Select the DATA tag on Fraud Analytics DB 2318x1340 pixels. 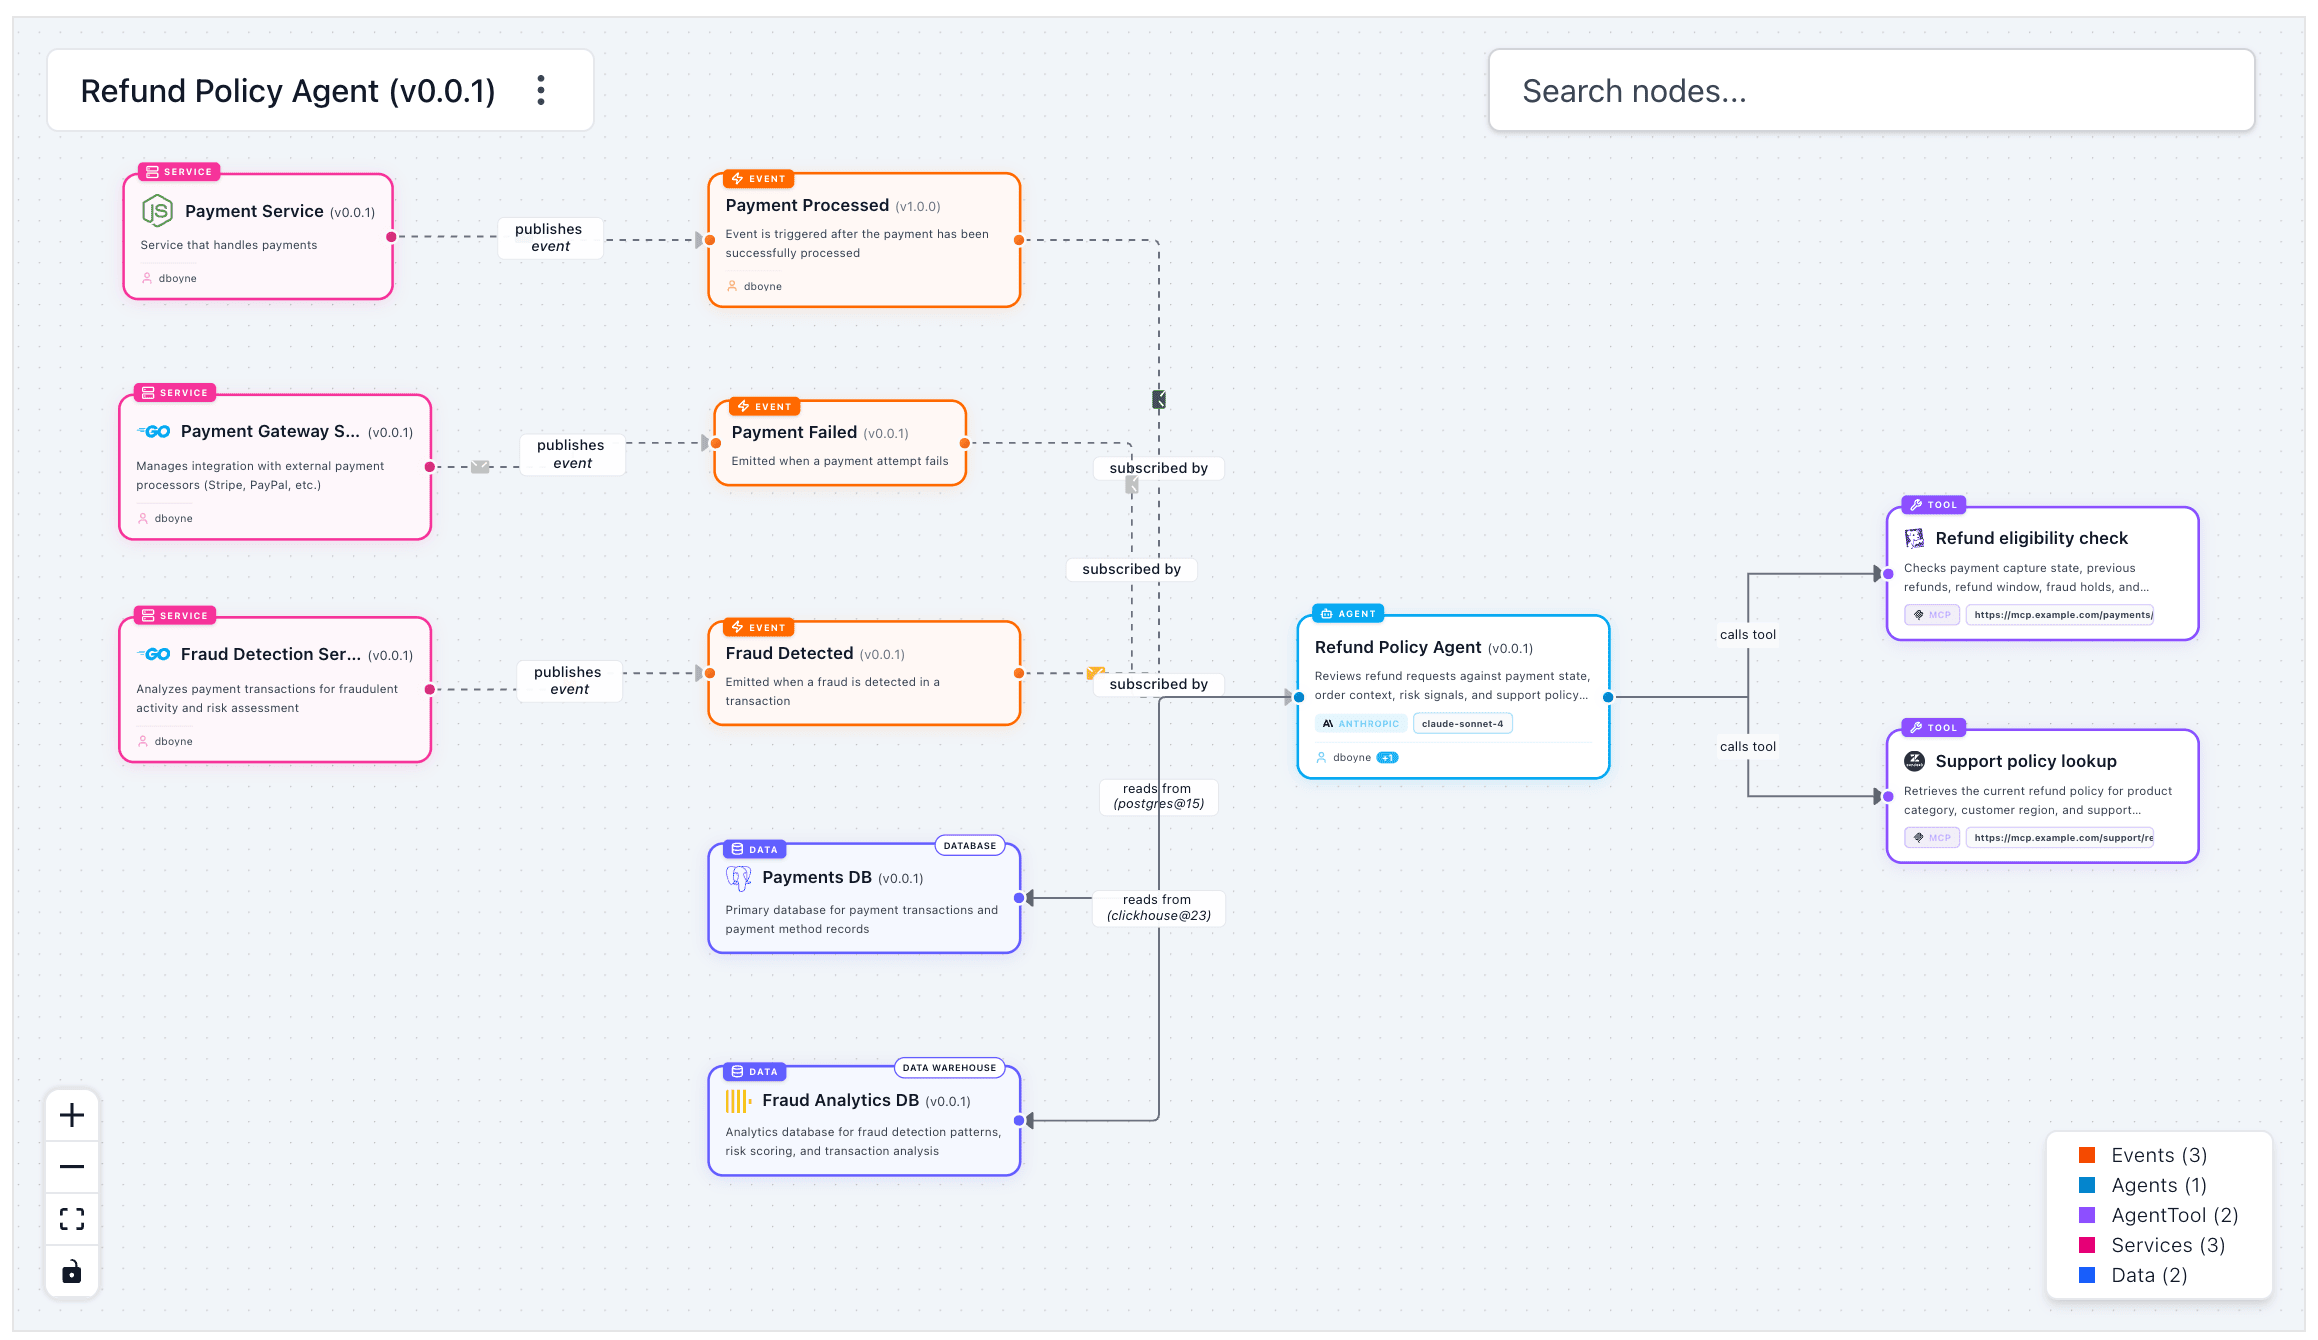click(x=754, y=1071)
